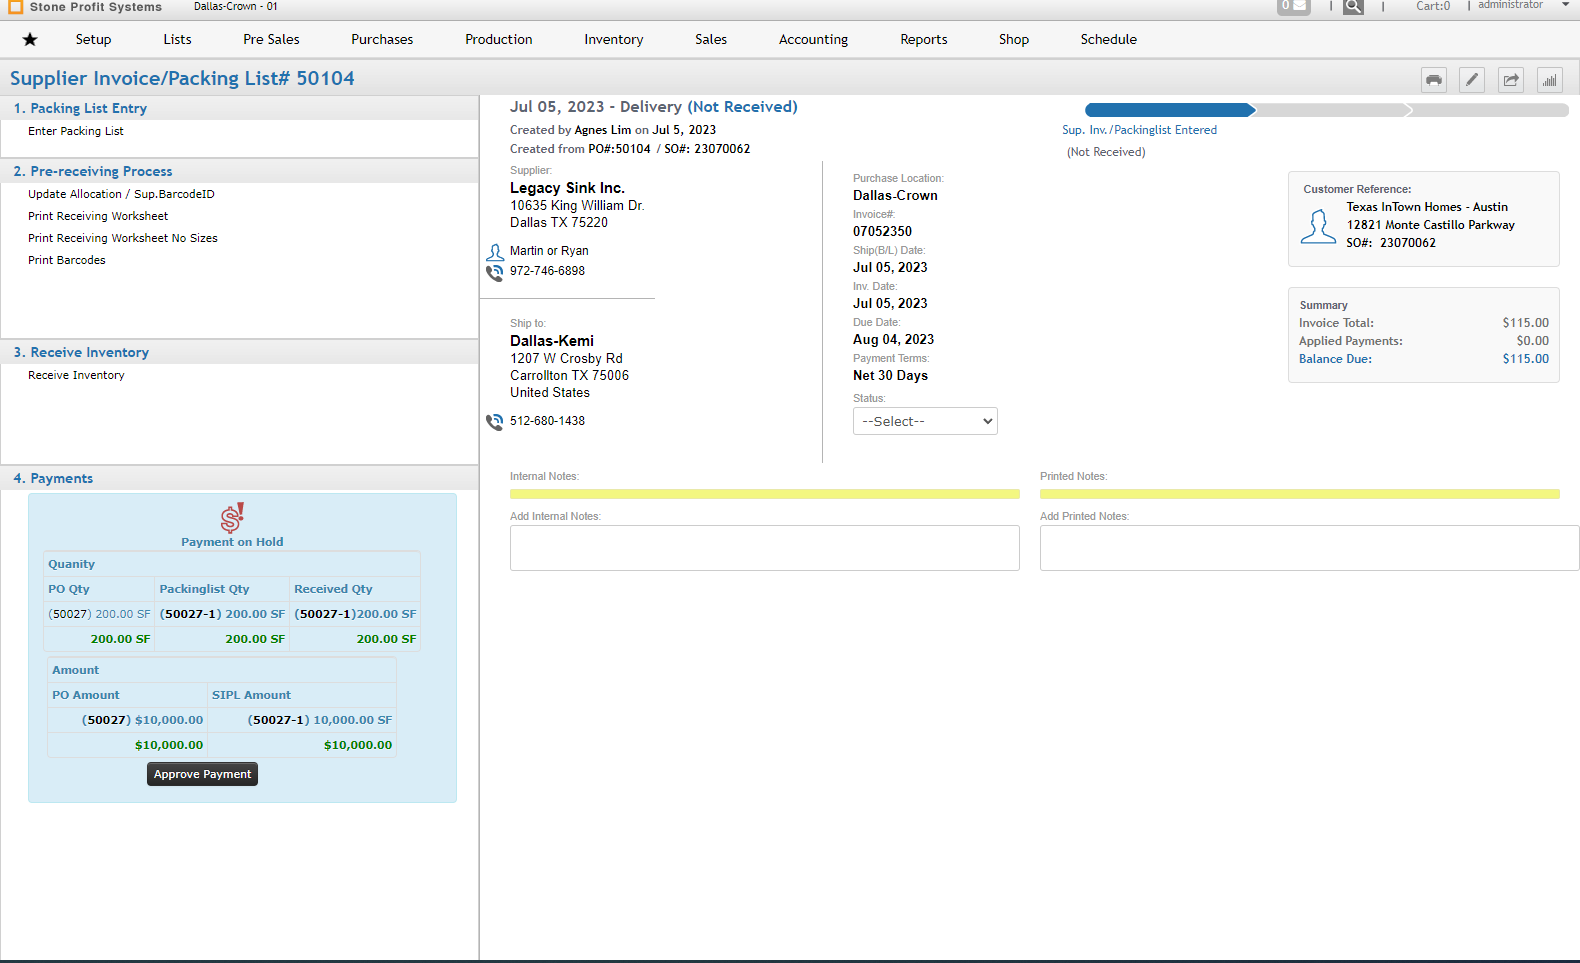Click the Dallas-Crown - 01 location label

236,6
